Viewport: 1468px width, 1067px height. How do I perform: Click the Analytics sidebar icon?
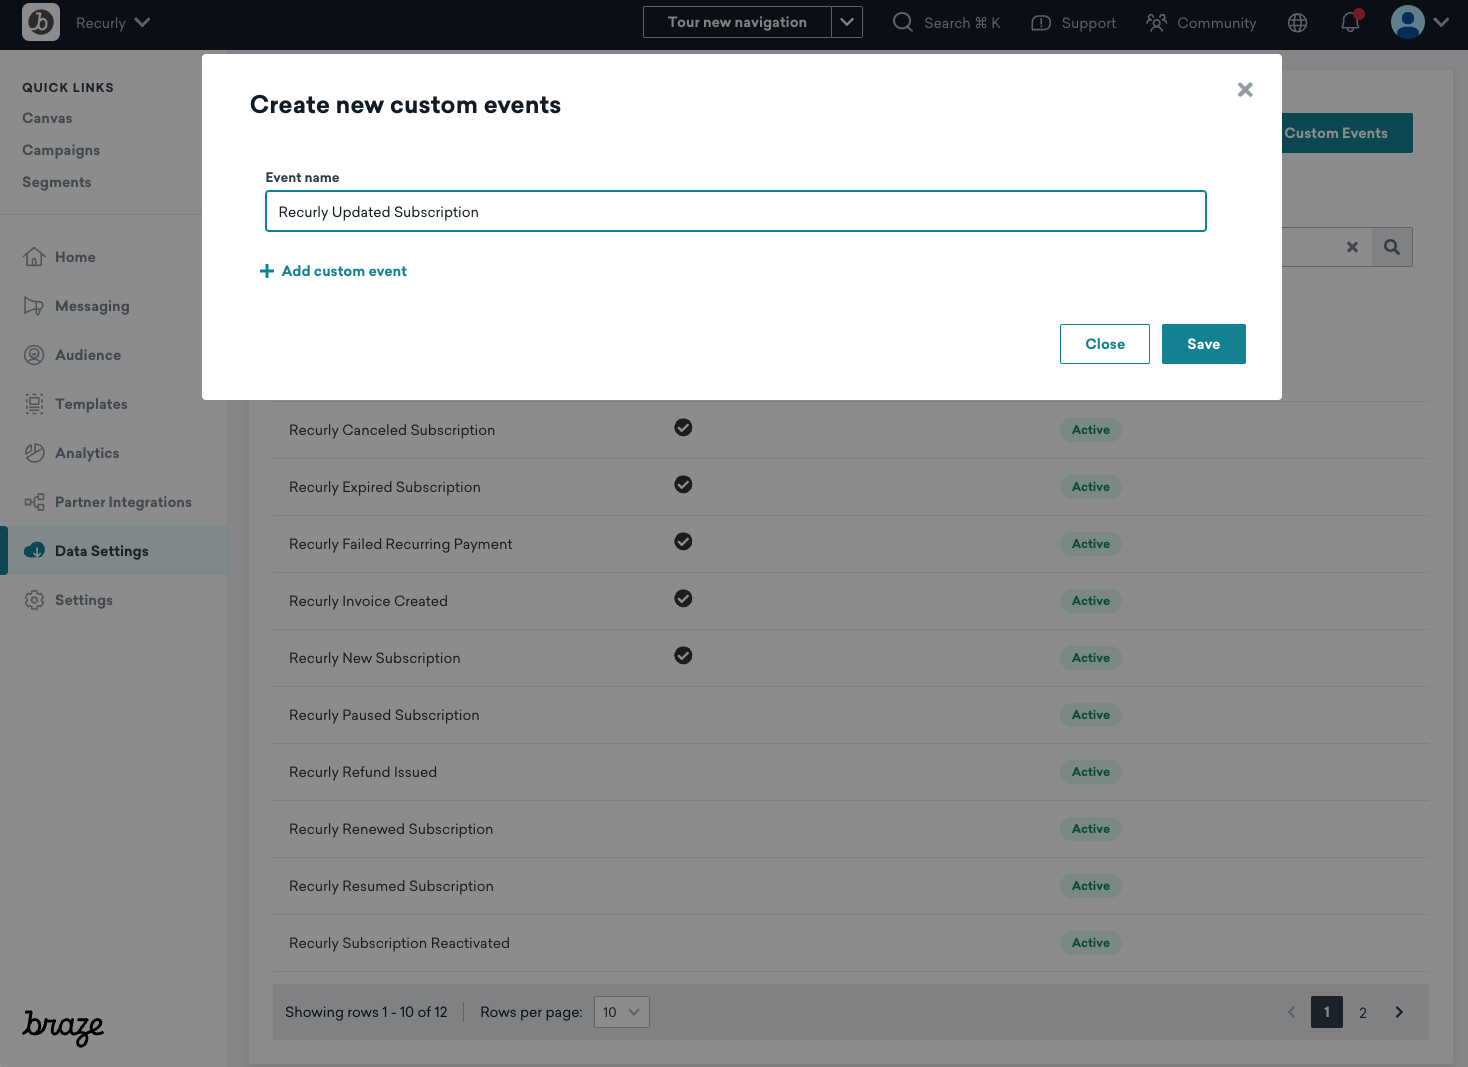click(34, 453)
